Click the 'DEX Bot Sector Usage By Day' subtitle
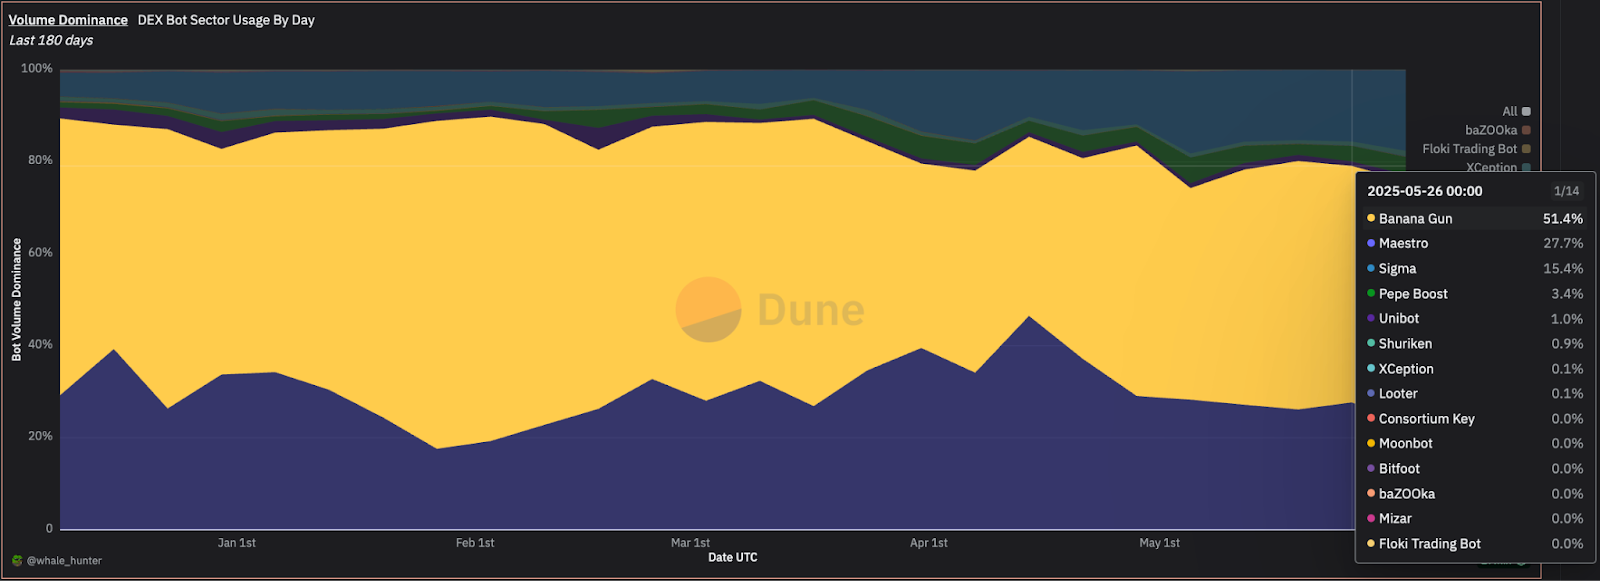The height and width of the screenshot is (581, 1600). click(226, 20)
